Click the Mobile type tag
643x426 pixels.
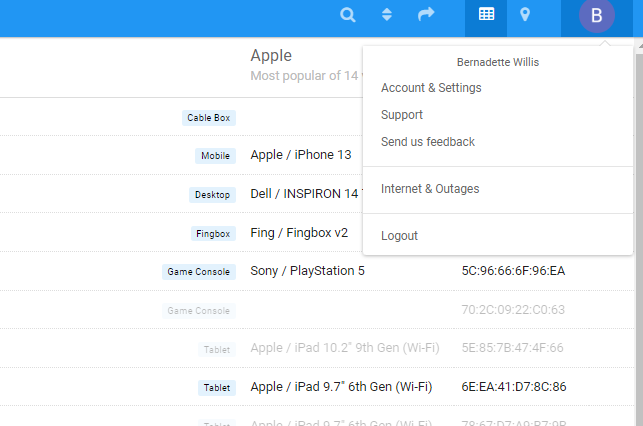tap(215, 156)
